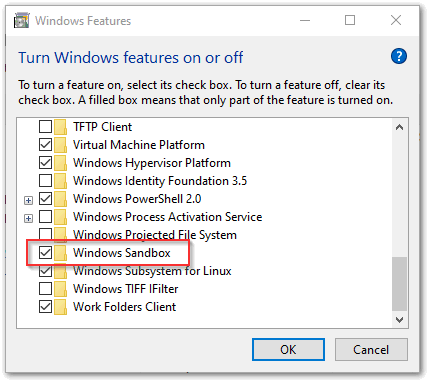This screenshot has width=429, height=382.
Task: Click the Windows Features title bar icon
Action: pyautogui.click(x=22, y=20)
